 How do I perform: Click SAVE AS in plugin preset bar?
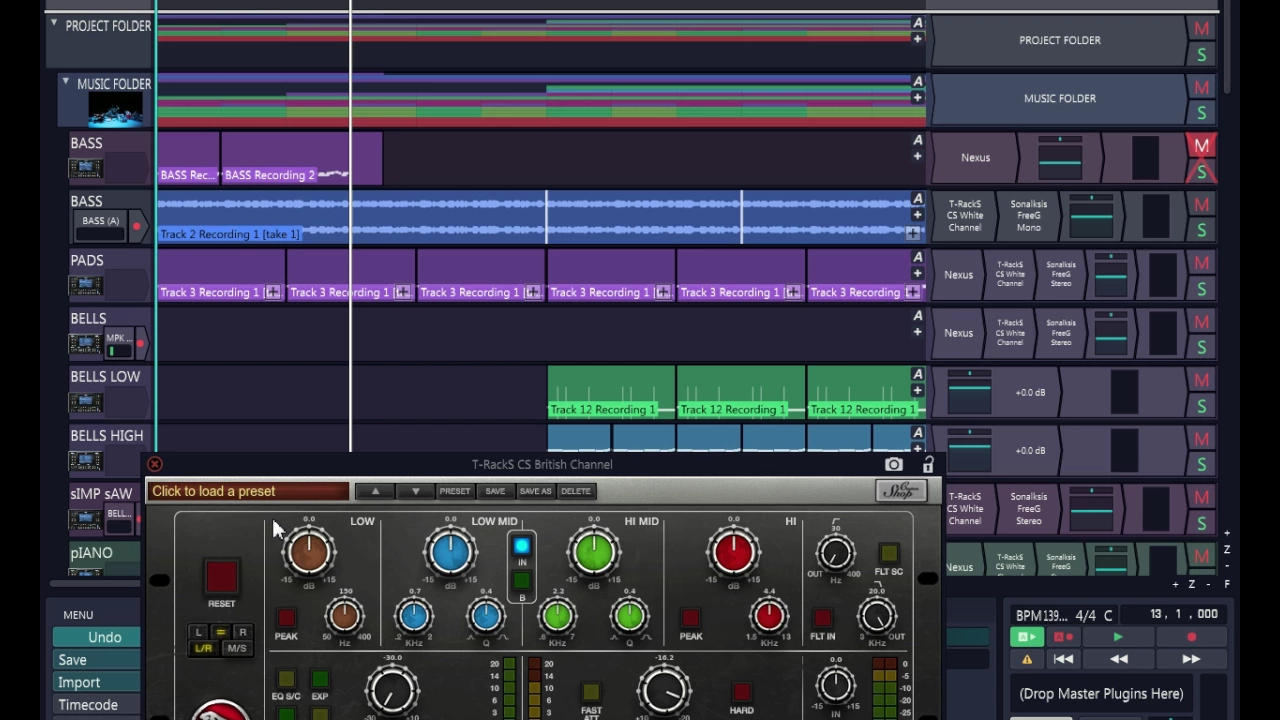pos(535,491)
